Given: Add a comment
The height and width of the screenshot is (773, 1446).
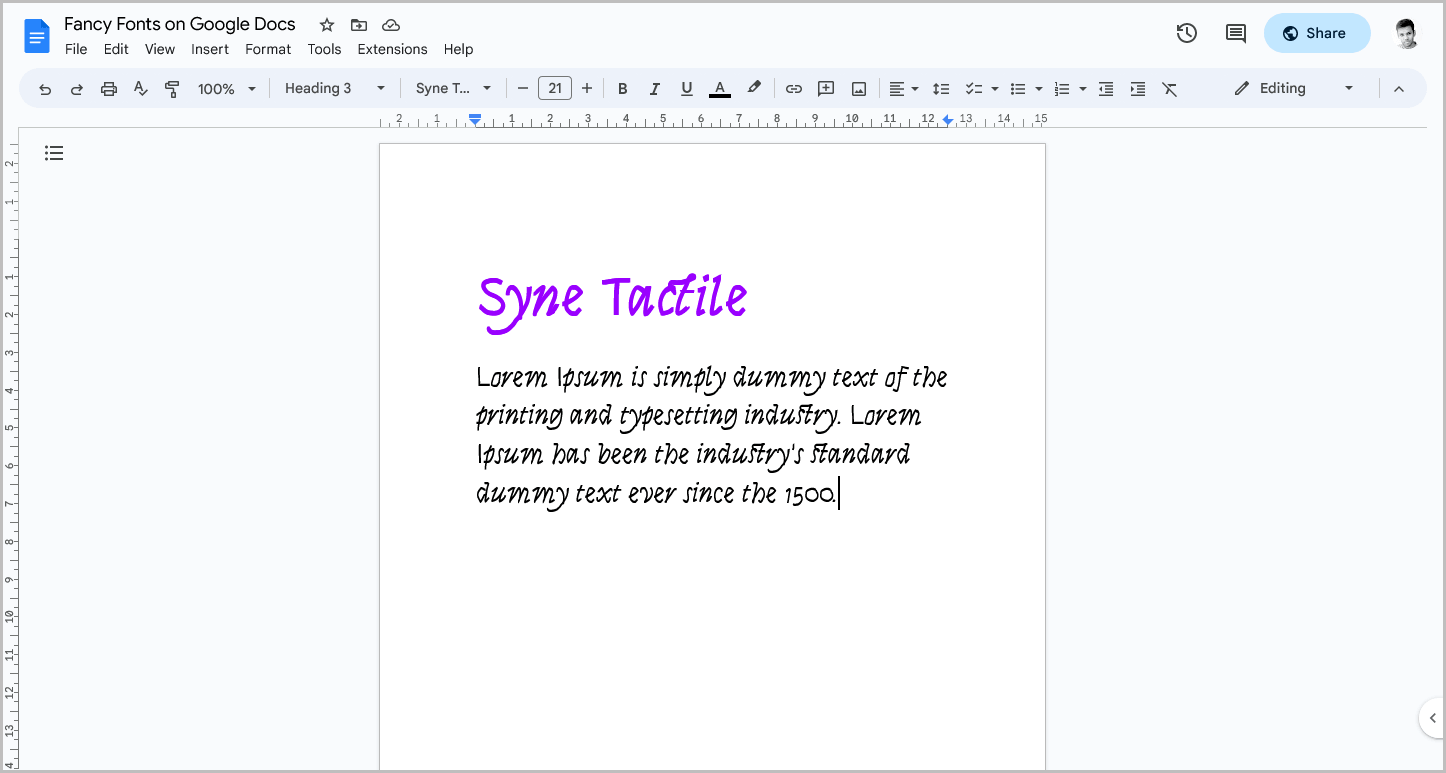Looking at the screenshot, I should coord(826,88).
